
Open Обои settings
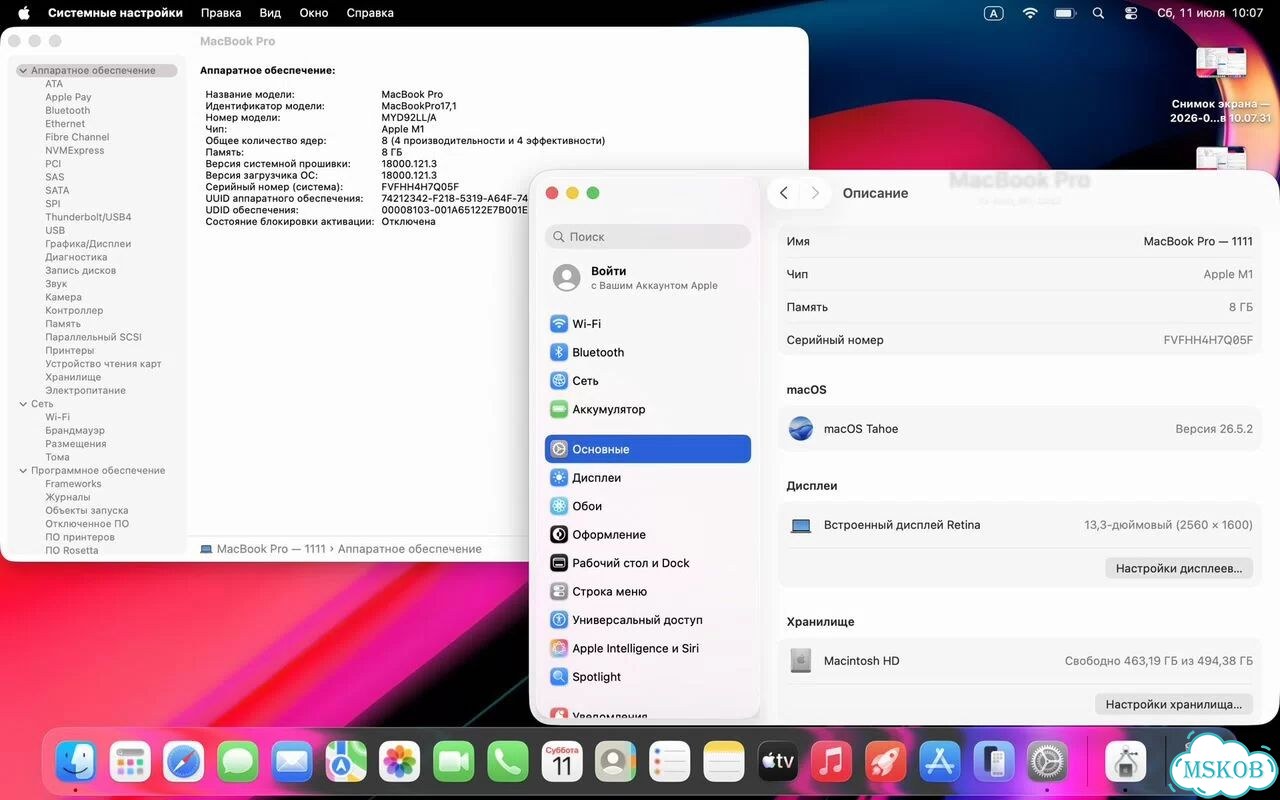647,506
